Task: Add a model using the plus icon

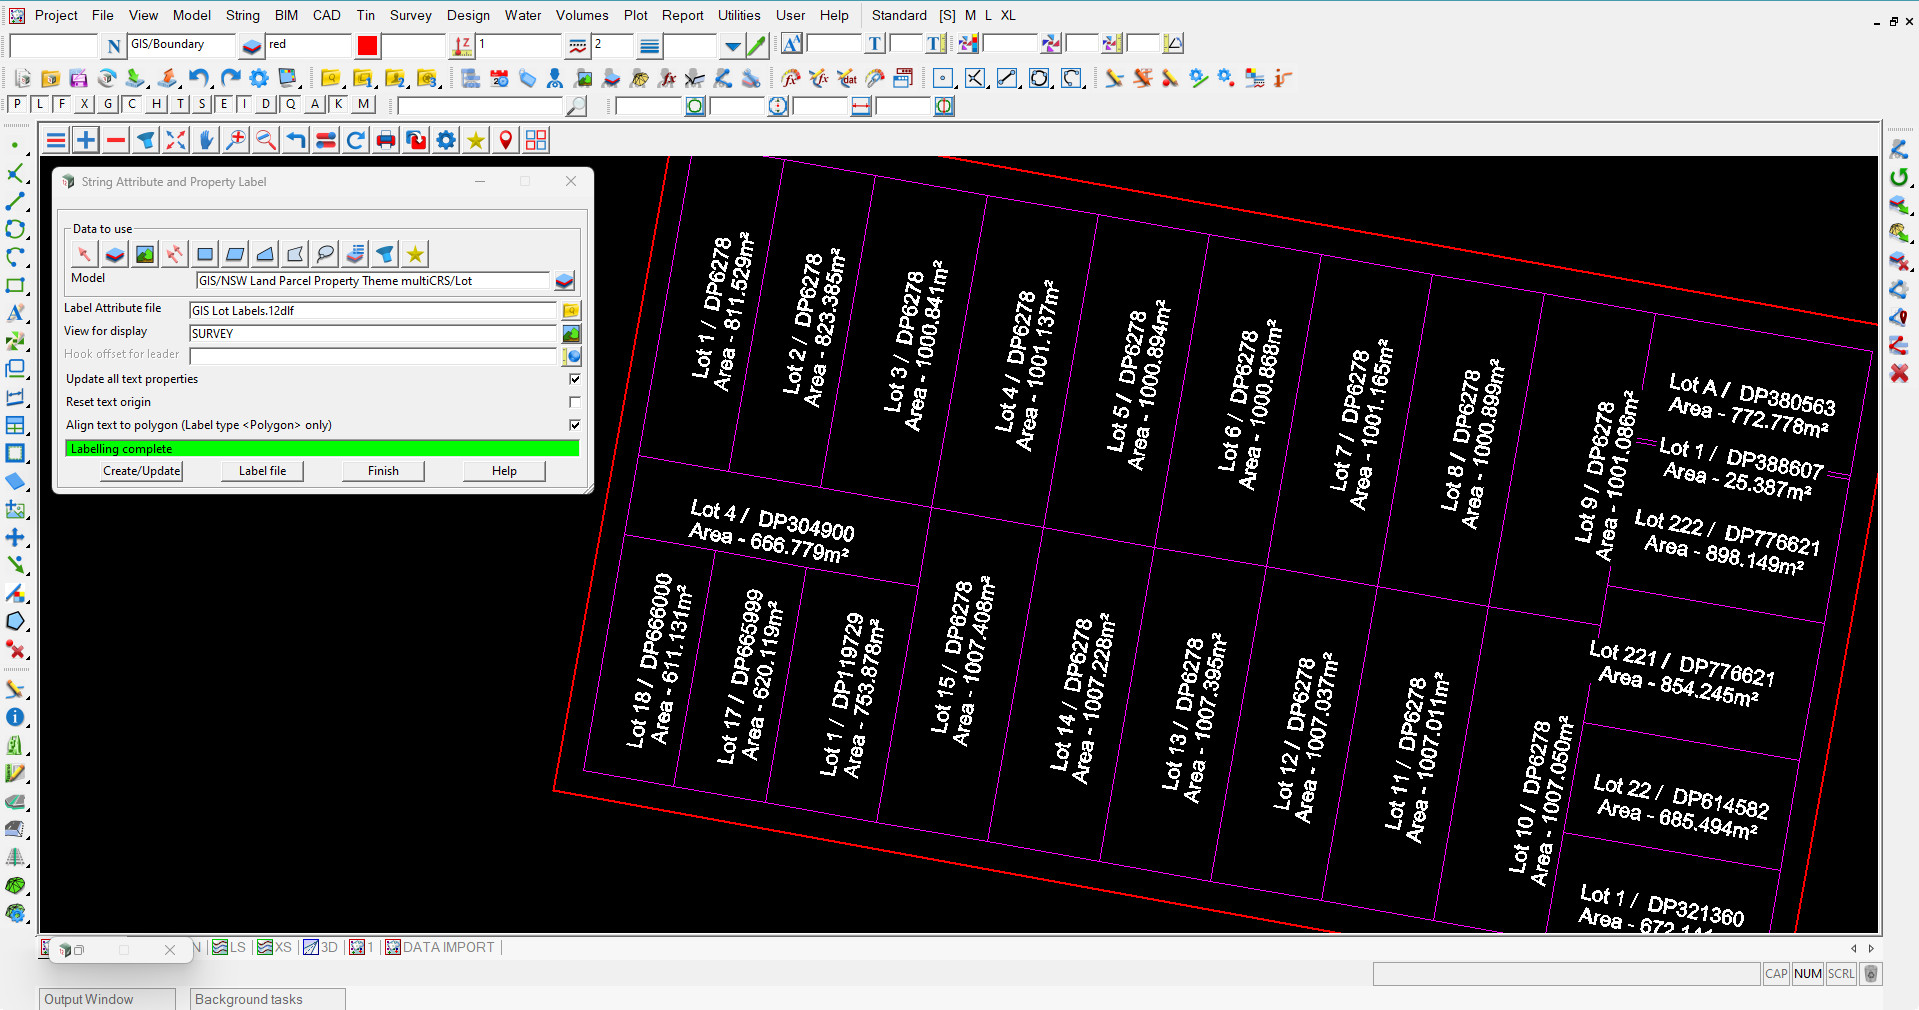Action: coord(86,141)
